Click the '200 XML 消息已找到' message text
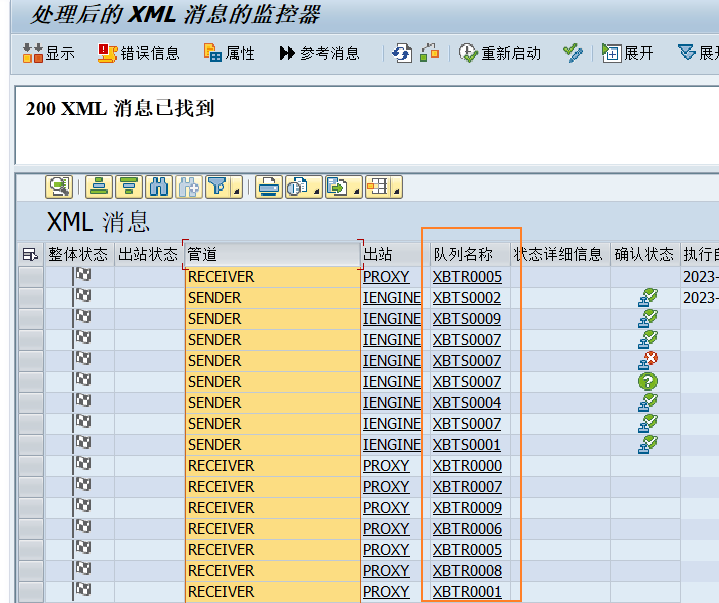 click(x=120, y=109)
